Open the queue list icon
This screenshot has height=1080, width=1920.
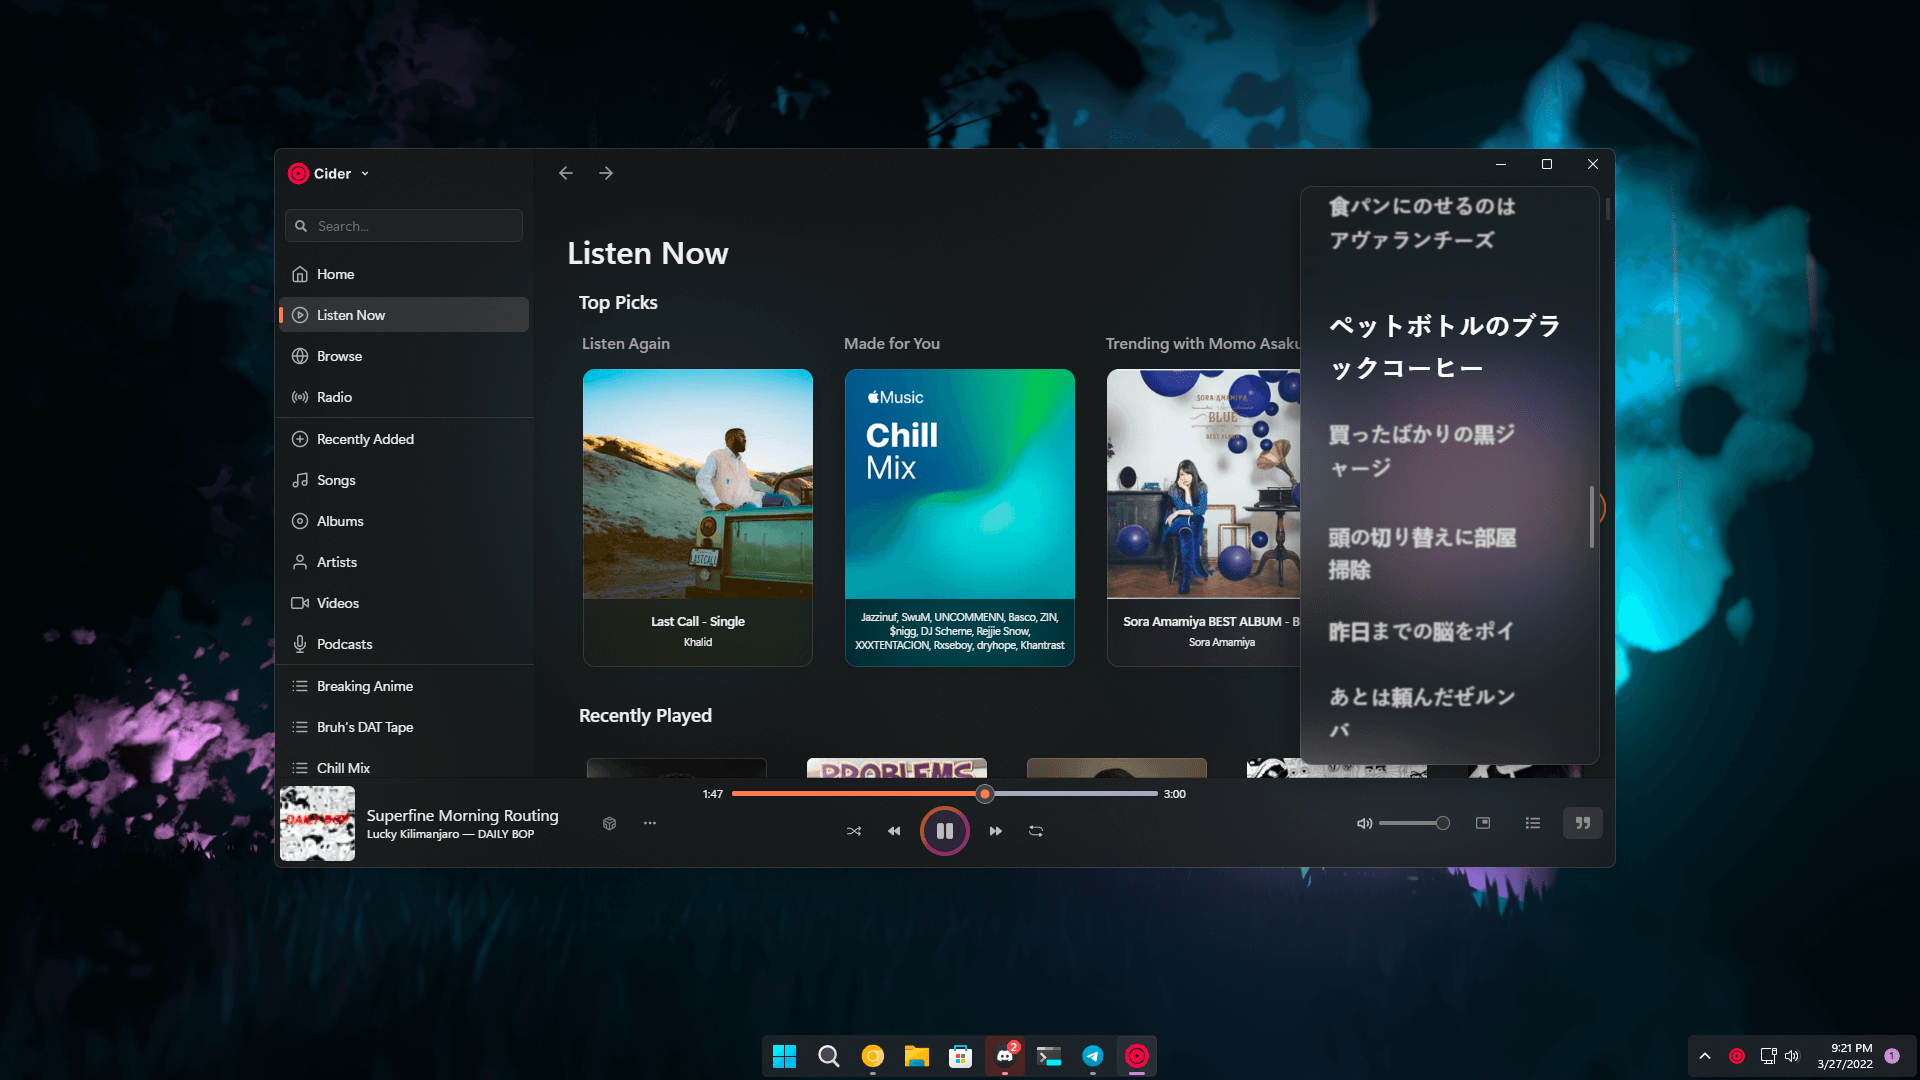(1532, 823)
